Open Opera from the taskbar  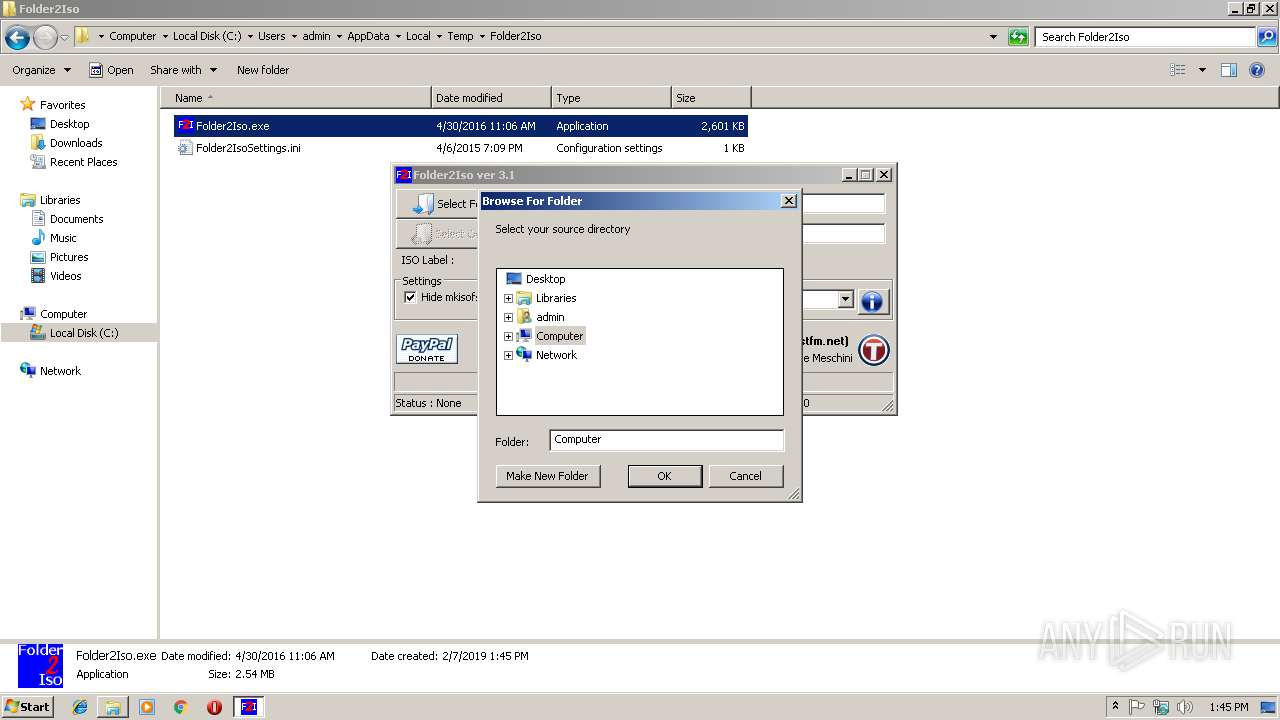click(214, 707)
